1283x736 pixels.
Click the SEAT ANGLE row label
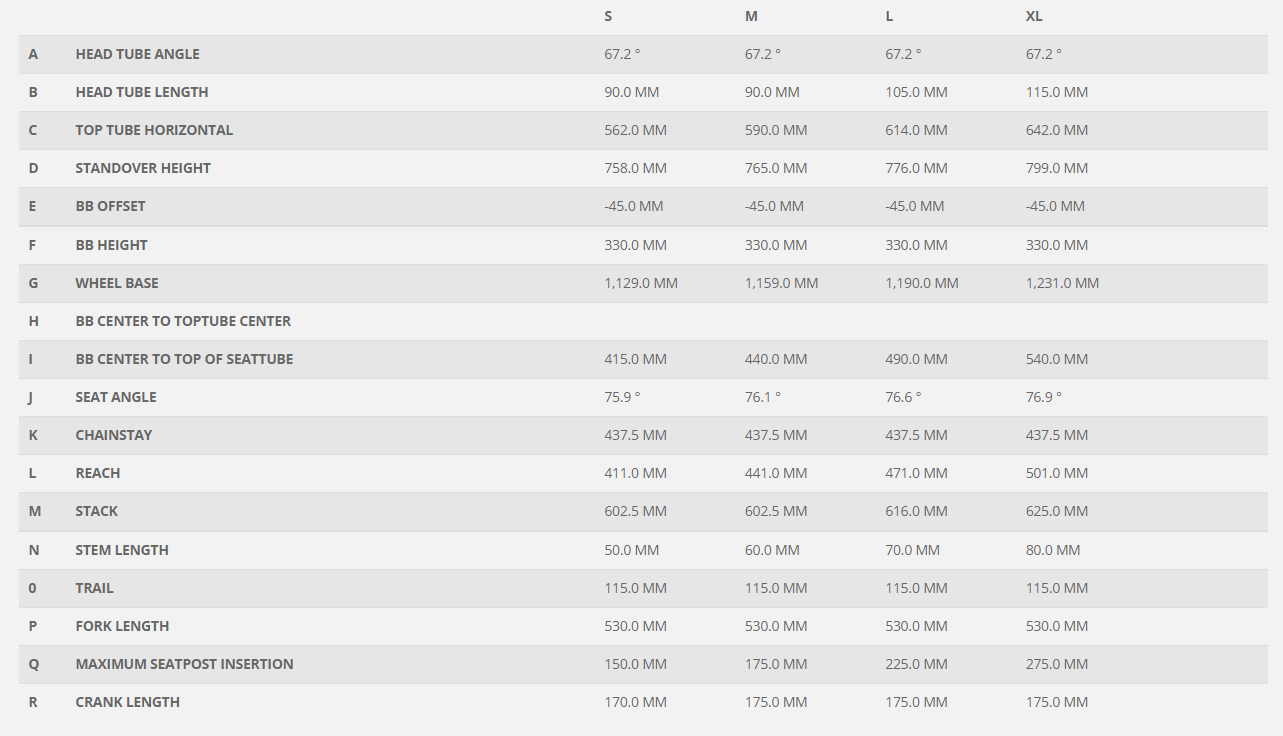[116, 397]
